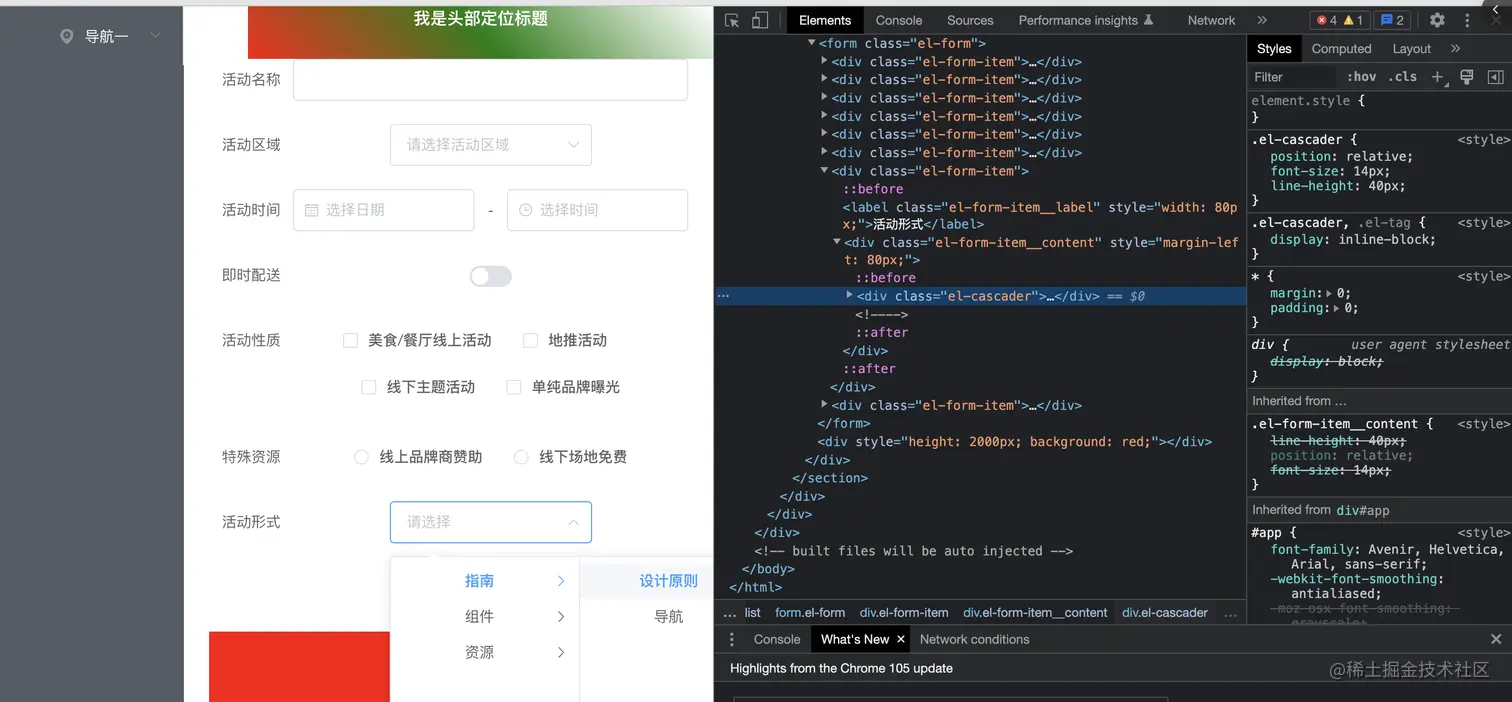This screenshot has width=1512, height=702.
Task: Click div.el-form-item__content breadcrumb
Action: (x=1035, y=613)
